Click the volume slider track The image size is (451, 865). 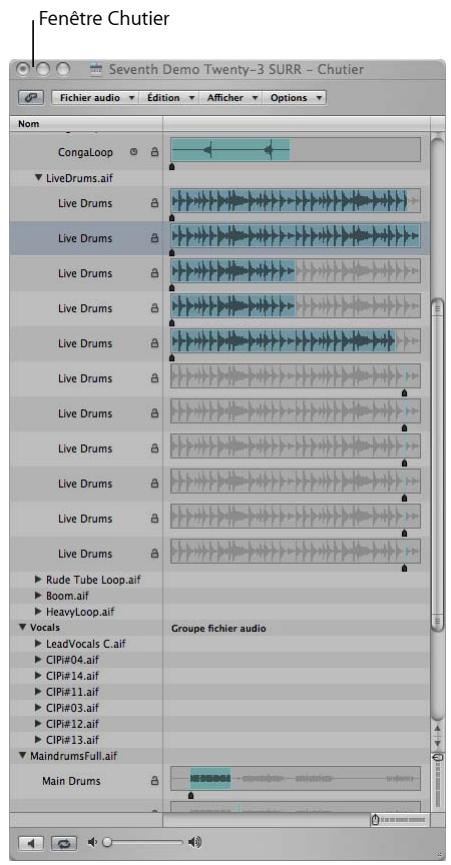[144, 842]
